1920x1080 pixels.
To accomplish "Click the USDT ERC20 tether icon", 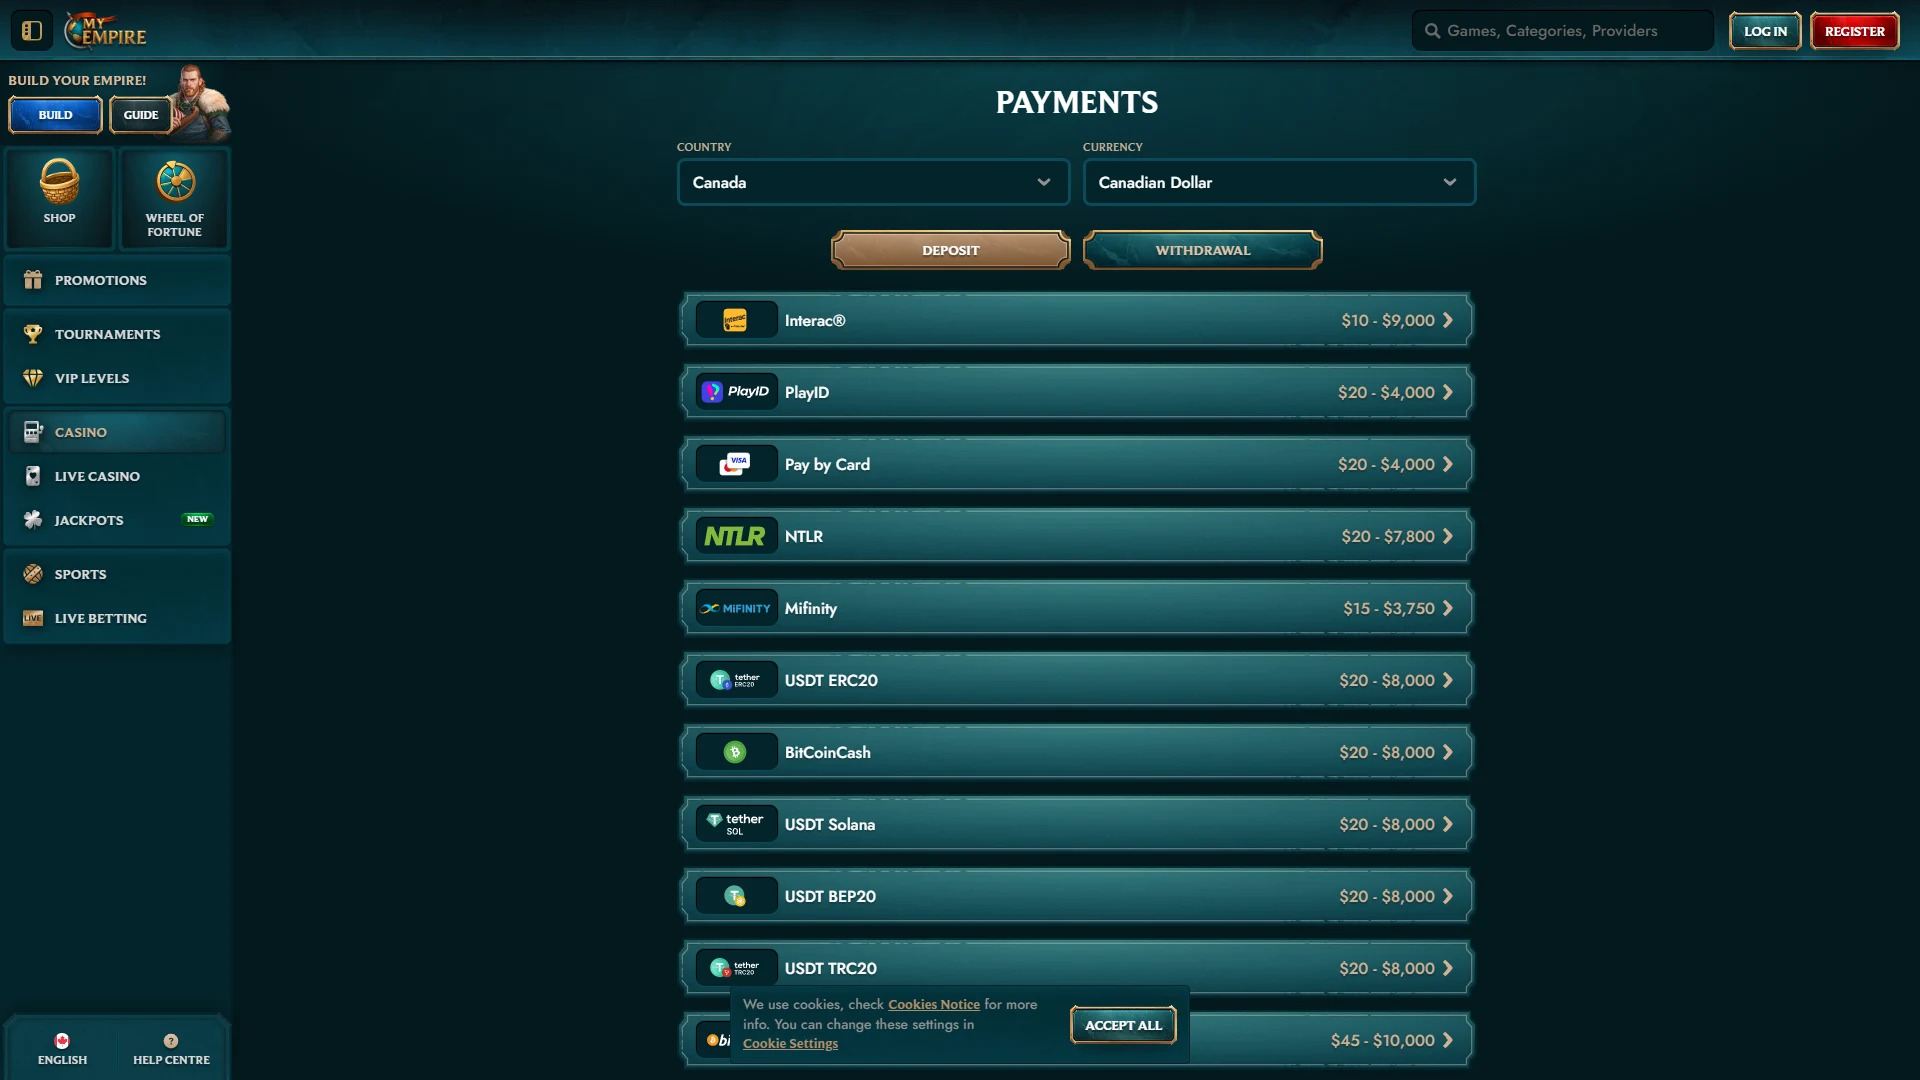I will click(x=735, y=680).
